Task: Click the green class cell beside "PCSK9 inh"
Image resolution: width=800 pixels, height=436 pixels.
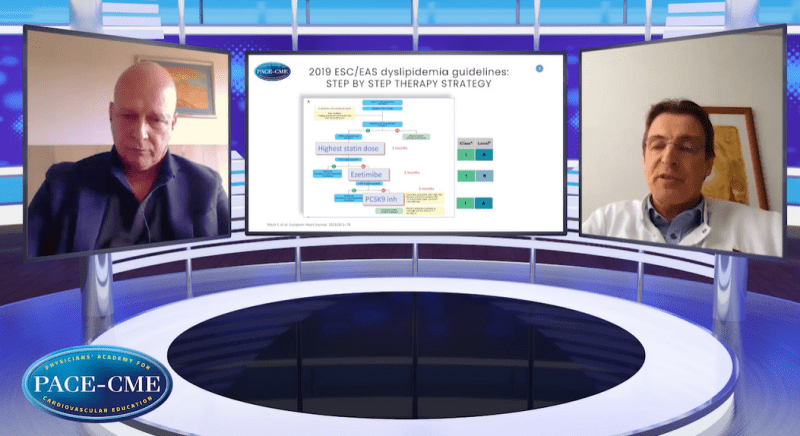Action: (x=466, y=203)
